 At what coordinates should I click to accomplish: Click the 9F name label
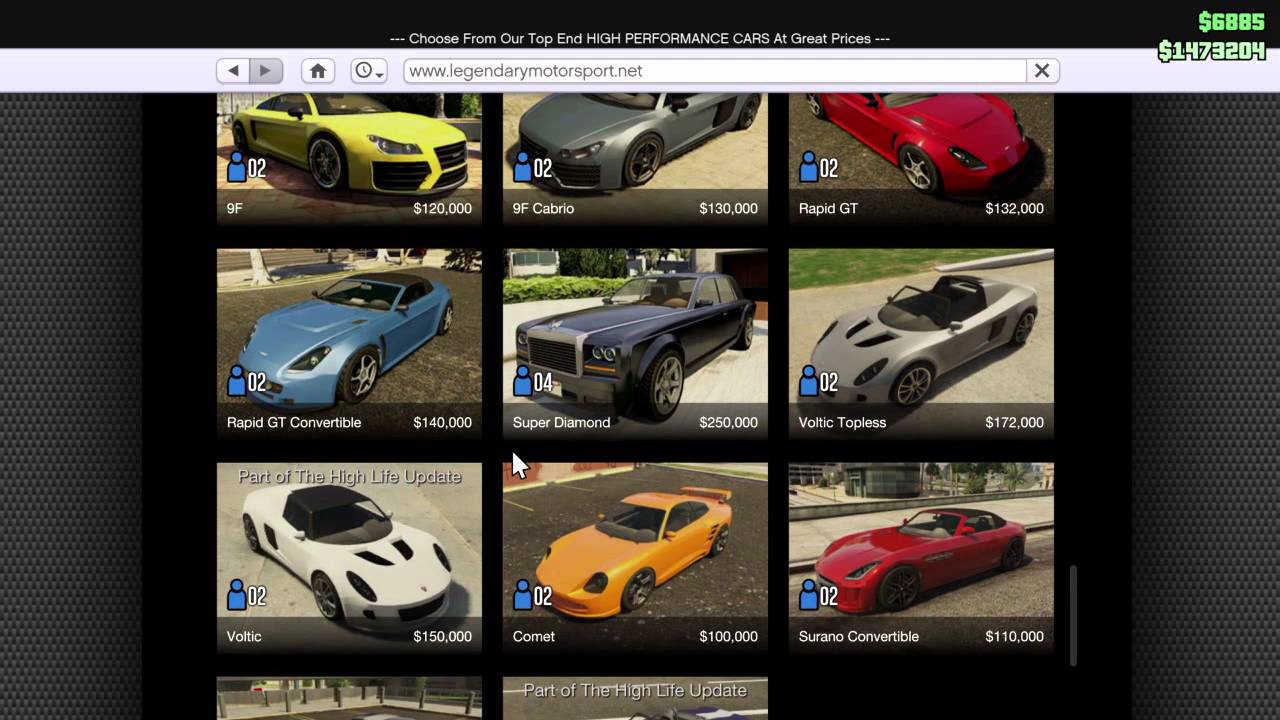tap(235, 208)
